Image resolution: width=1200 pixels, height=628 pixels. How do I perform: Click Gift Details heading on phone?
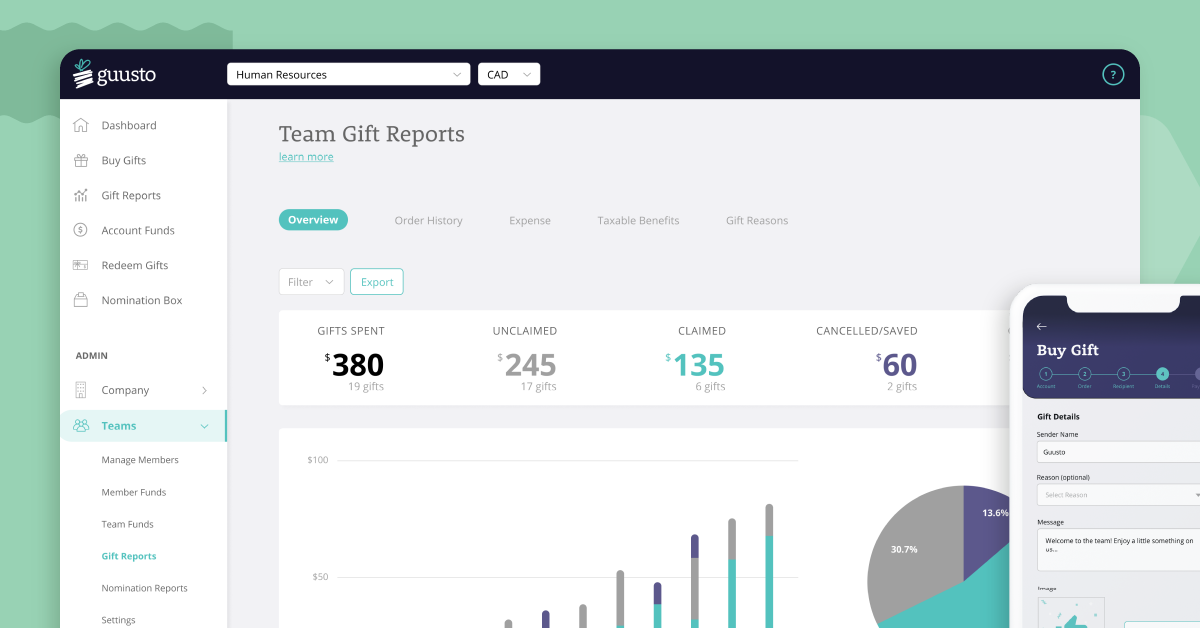[x=1058, y=417]
